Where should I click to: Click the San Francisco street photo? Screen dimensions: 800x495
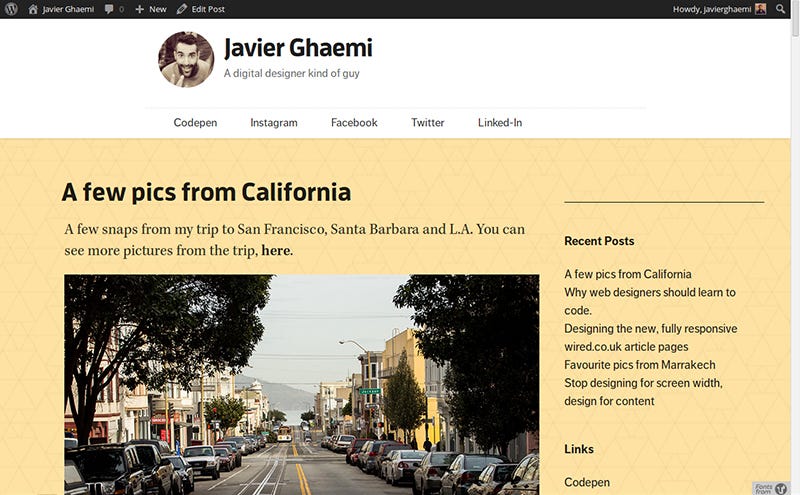pyautogui.click(x=302, y=385)
